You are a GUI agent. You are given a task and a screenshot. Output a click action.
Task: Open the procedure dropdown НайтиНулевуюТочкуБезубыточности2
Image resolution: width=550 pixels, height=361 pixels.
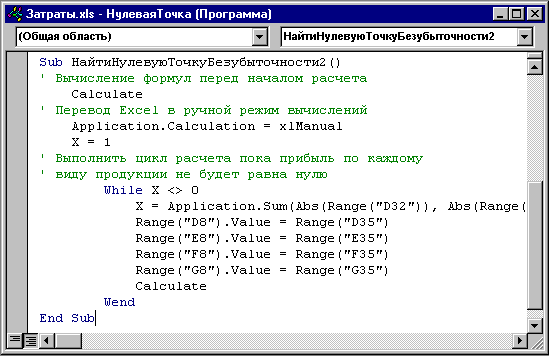[525, 36]
